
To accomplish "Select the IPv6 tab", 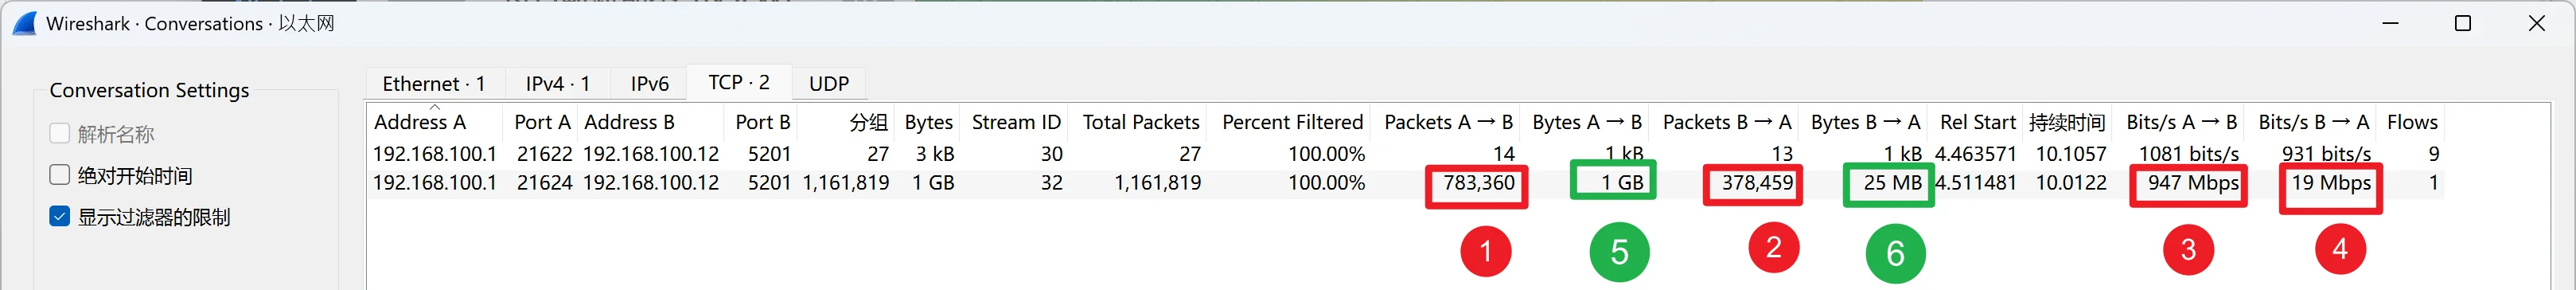I will [x=649, y=84].
